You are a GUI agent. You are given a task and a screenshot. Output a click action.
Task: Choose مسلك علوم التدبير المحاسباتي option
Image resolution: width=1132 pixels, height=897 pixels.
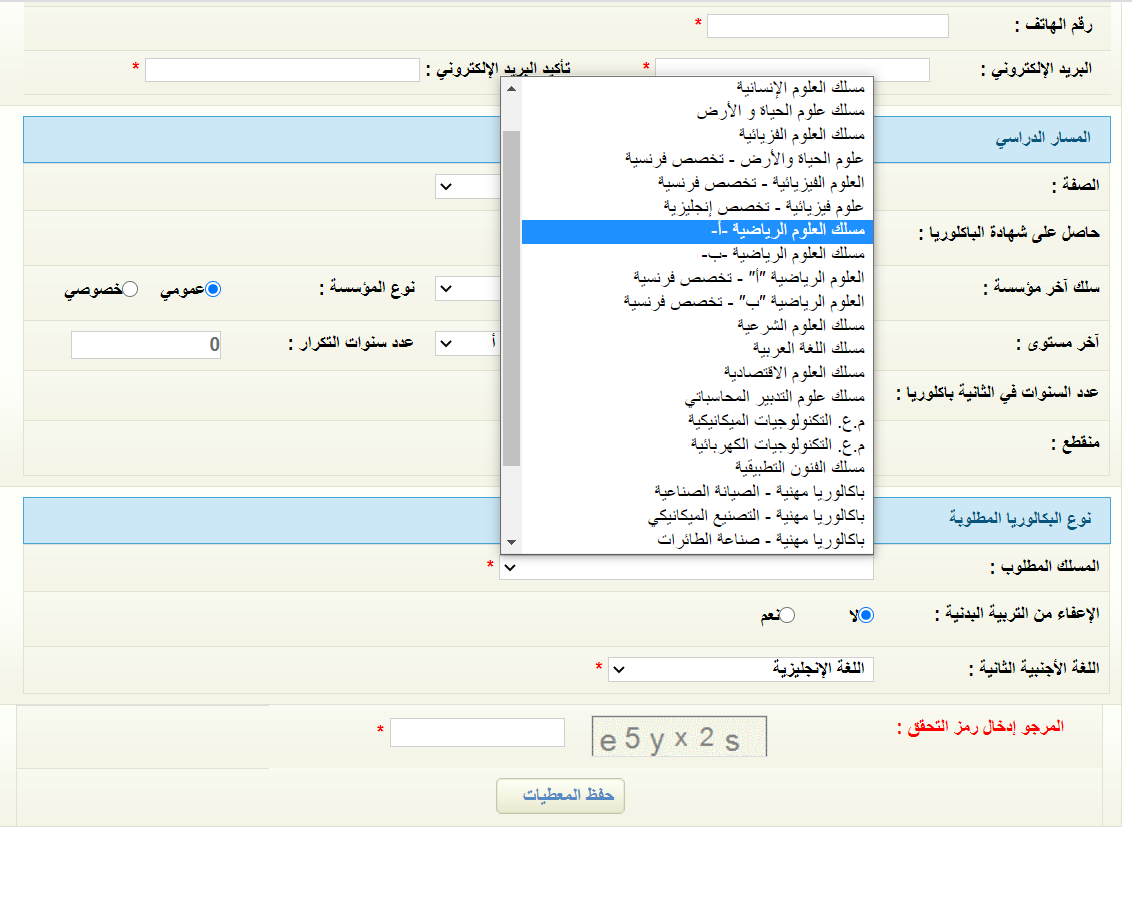(x=697, y=398)
